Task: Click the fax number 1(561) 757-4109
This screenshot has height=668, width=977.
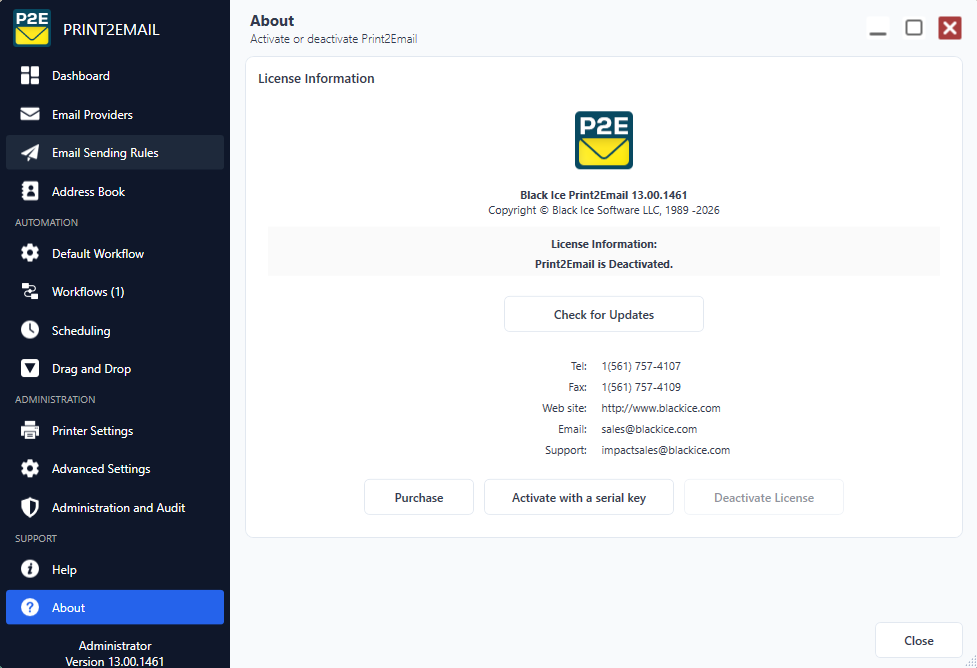Action: [641, 387]
